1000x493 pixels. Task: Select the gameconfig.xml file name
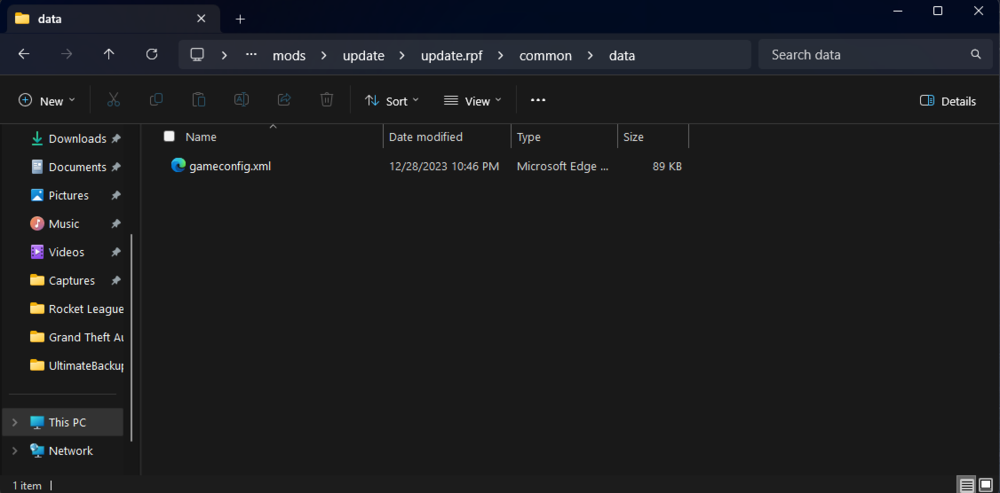point(230,166)
